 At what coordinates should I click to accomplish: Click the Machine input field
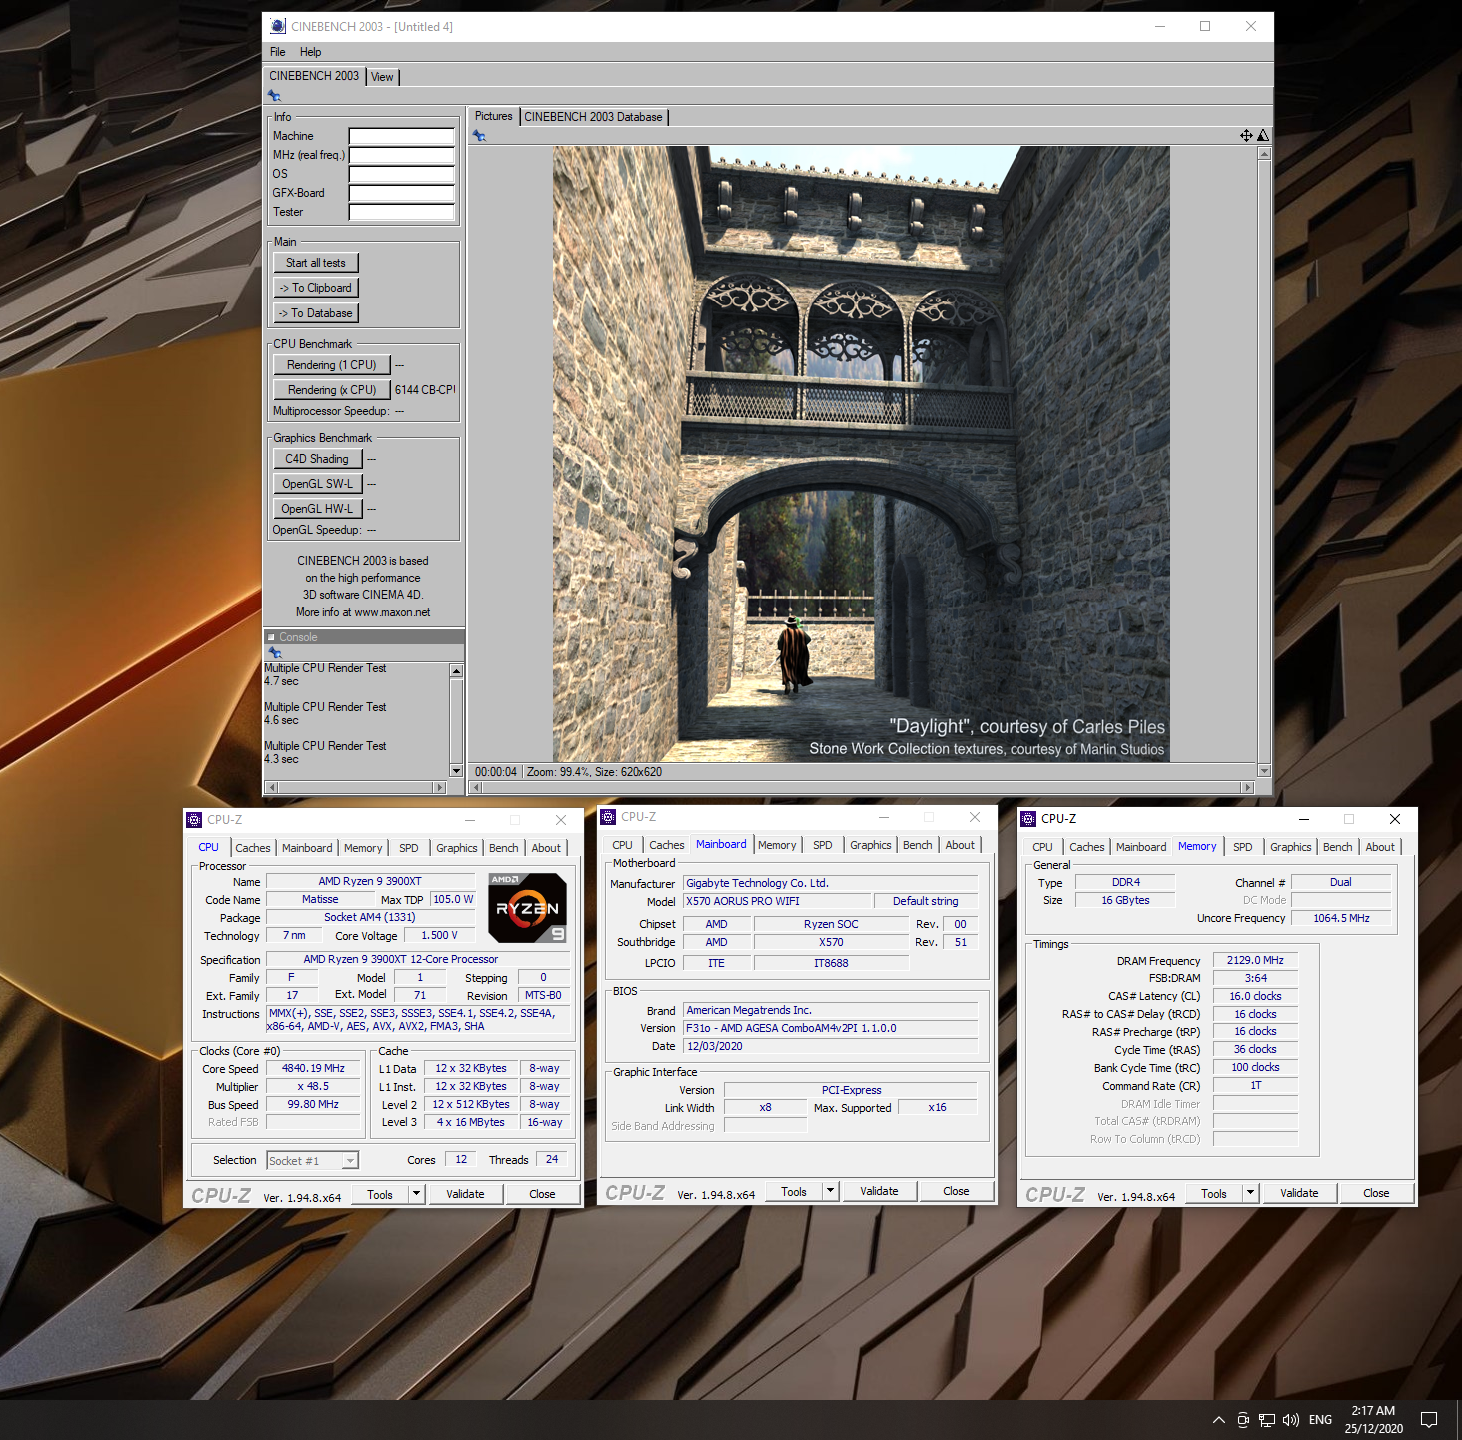point(402,136)
